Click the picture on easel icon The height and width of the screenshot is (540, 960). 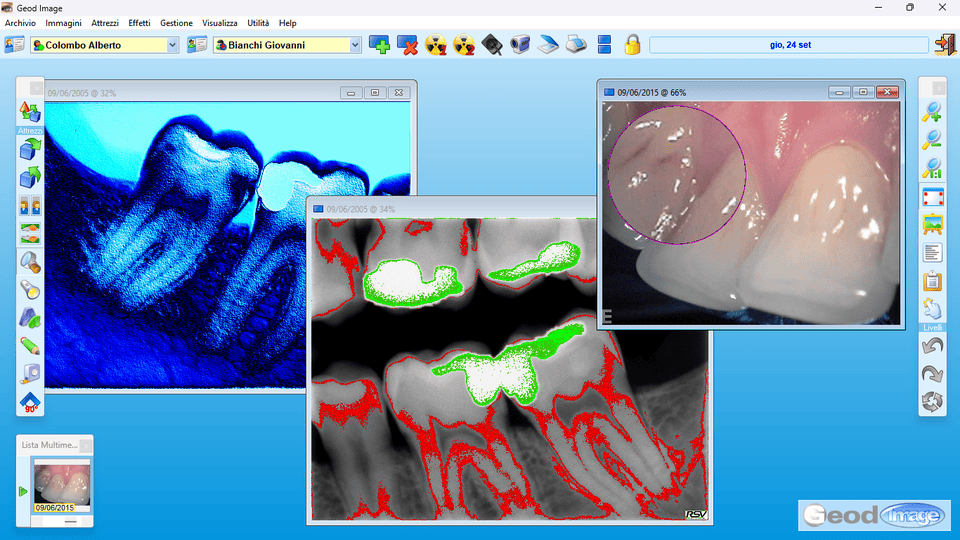(932, 225)
